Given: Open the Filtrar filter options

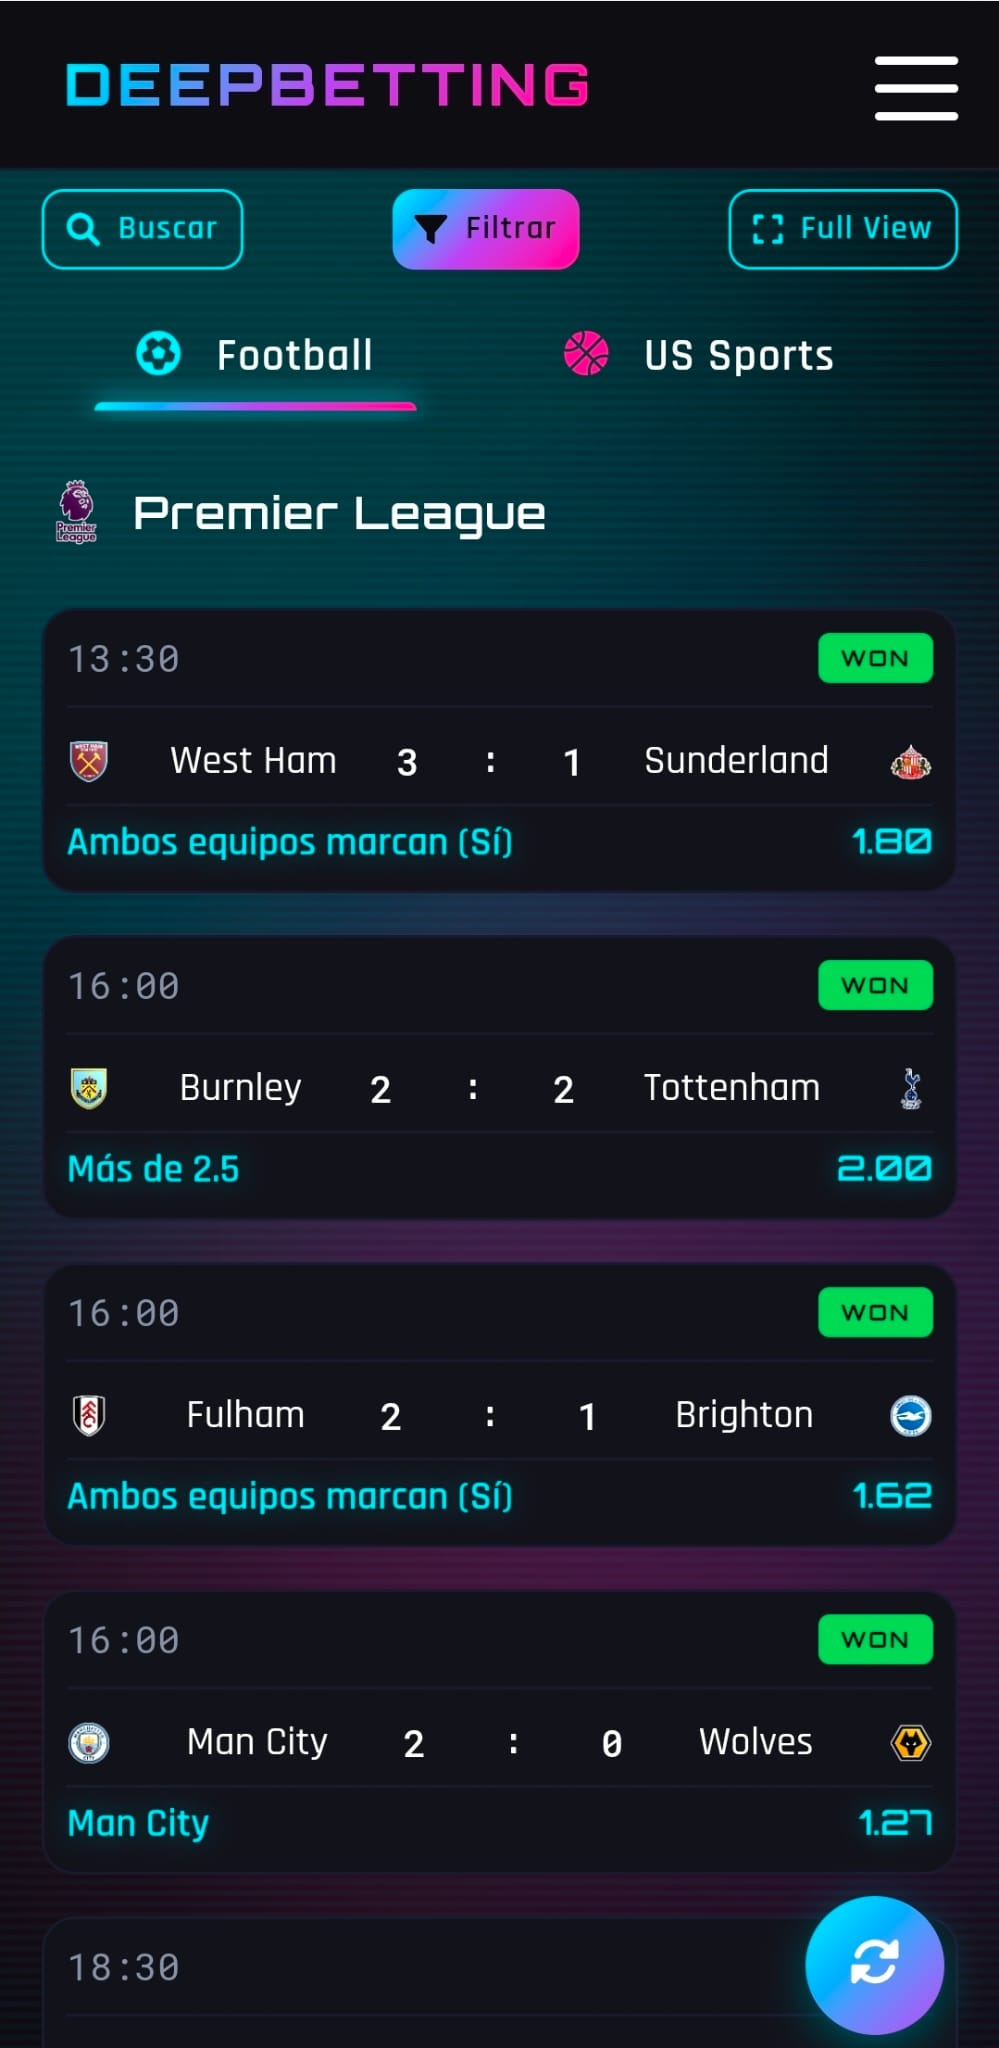Looking at the screenshot, I should tap(486, 229).
